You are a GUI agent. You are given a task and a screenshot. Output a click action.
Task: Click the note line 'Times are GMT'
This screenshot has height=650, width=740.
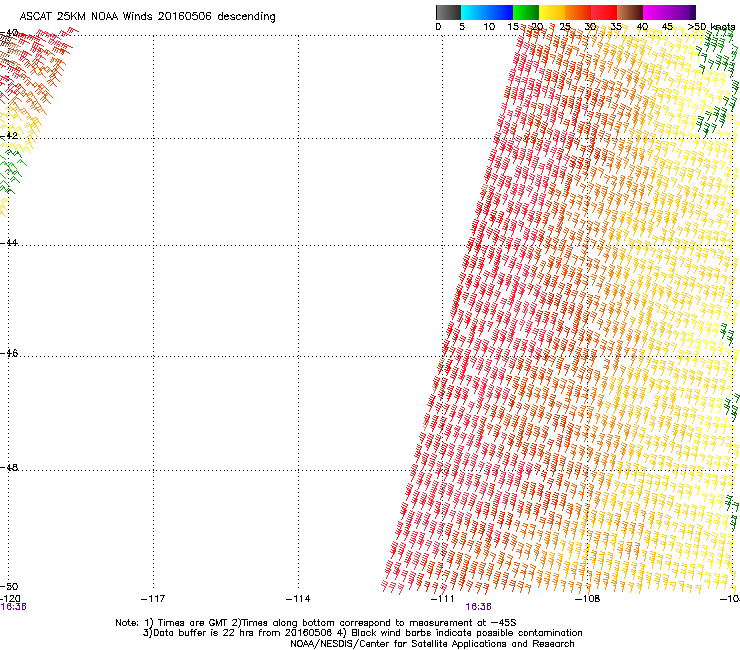pos(193,623)
